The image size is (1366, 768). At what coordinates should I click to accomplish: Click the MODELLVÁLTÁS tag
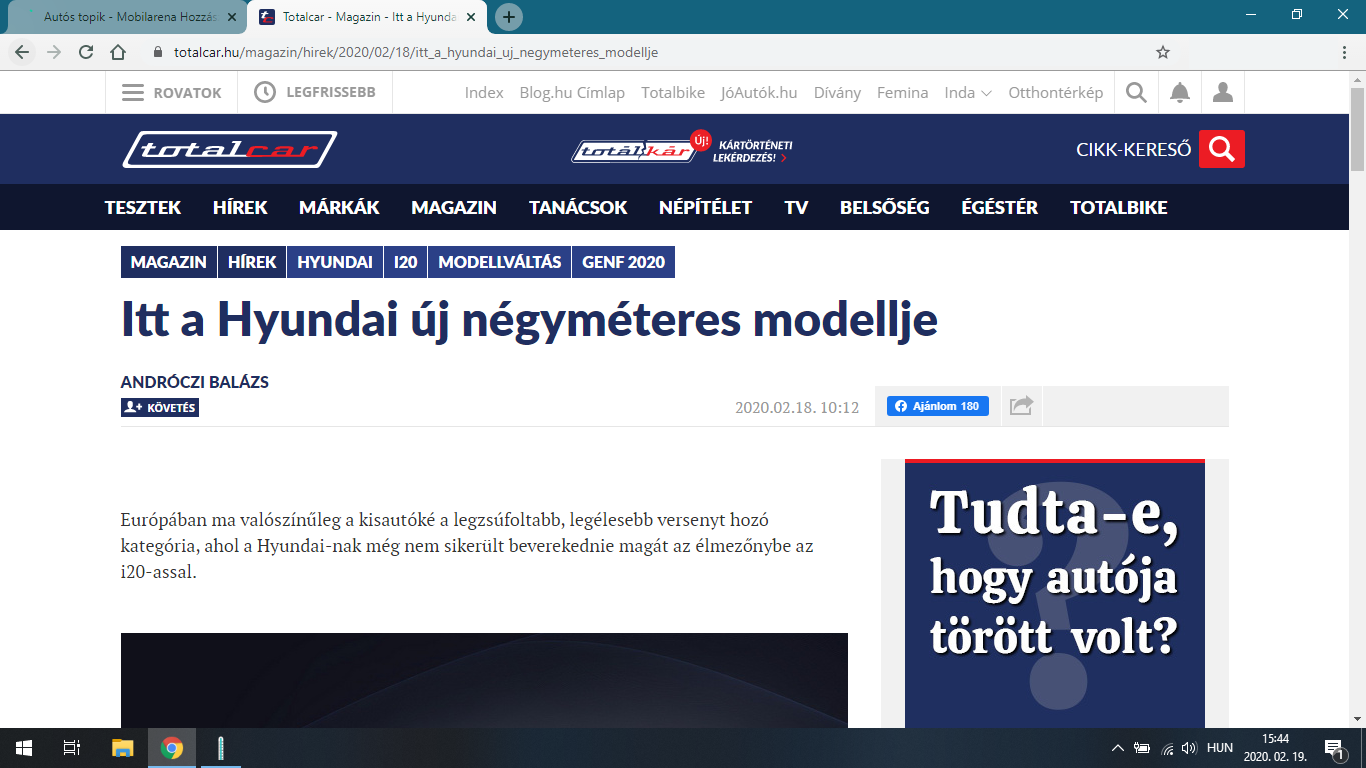point(500,262)
